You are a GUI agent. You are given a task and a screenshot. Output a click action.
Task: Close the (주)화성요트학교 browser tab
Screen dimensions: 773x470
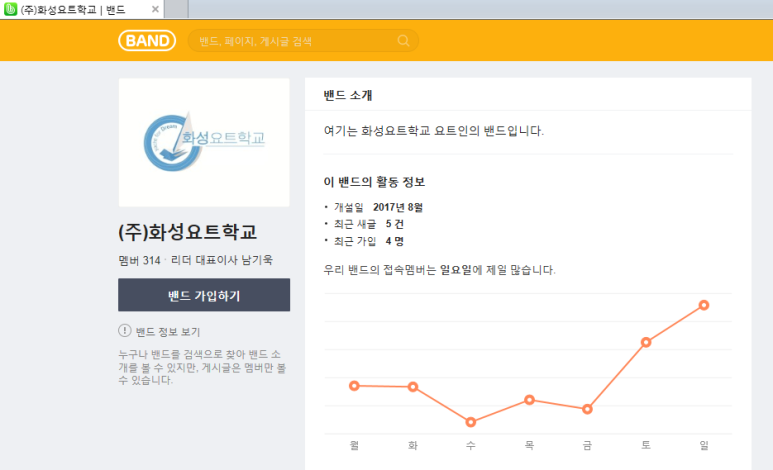pos(155,9)
